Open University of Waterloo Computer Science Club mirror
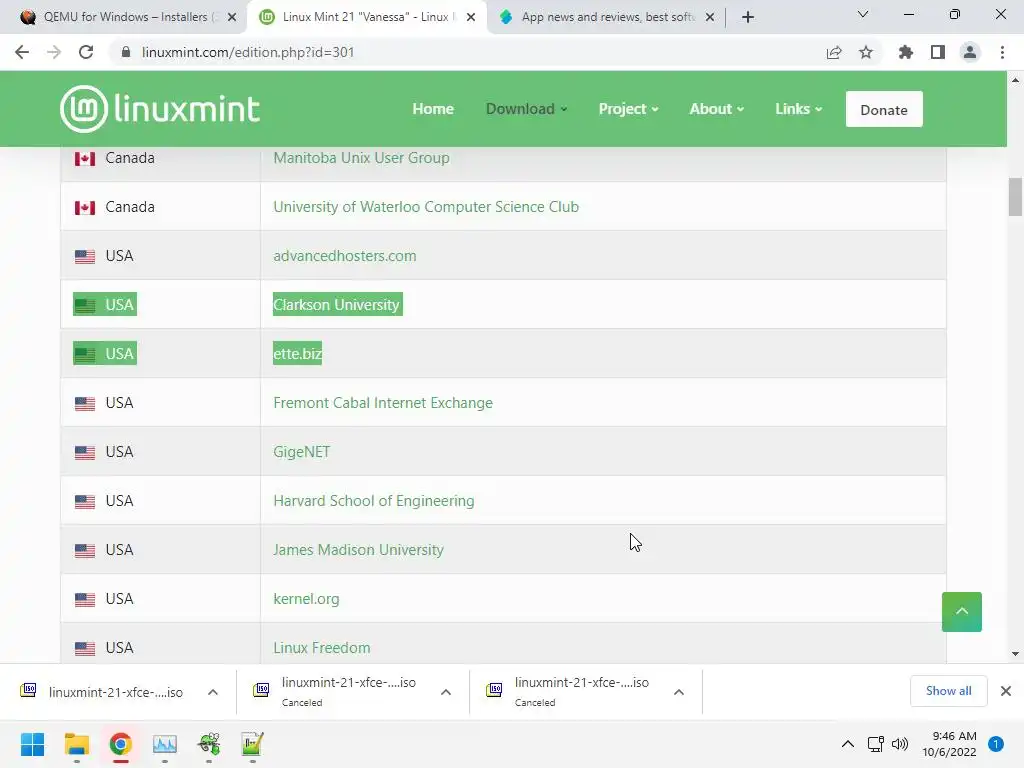The width and height of the screenshot is (1024, 768). (x=426, y=207)
